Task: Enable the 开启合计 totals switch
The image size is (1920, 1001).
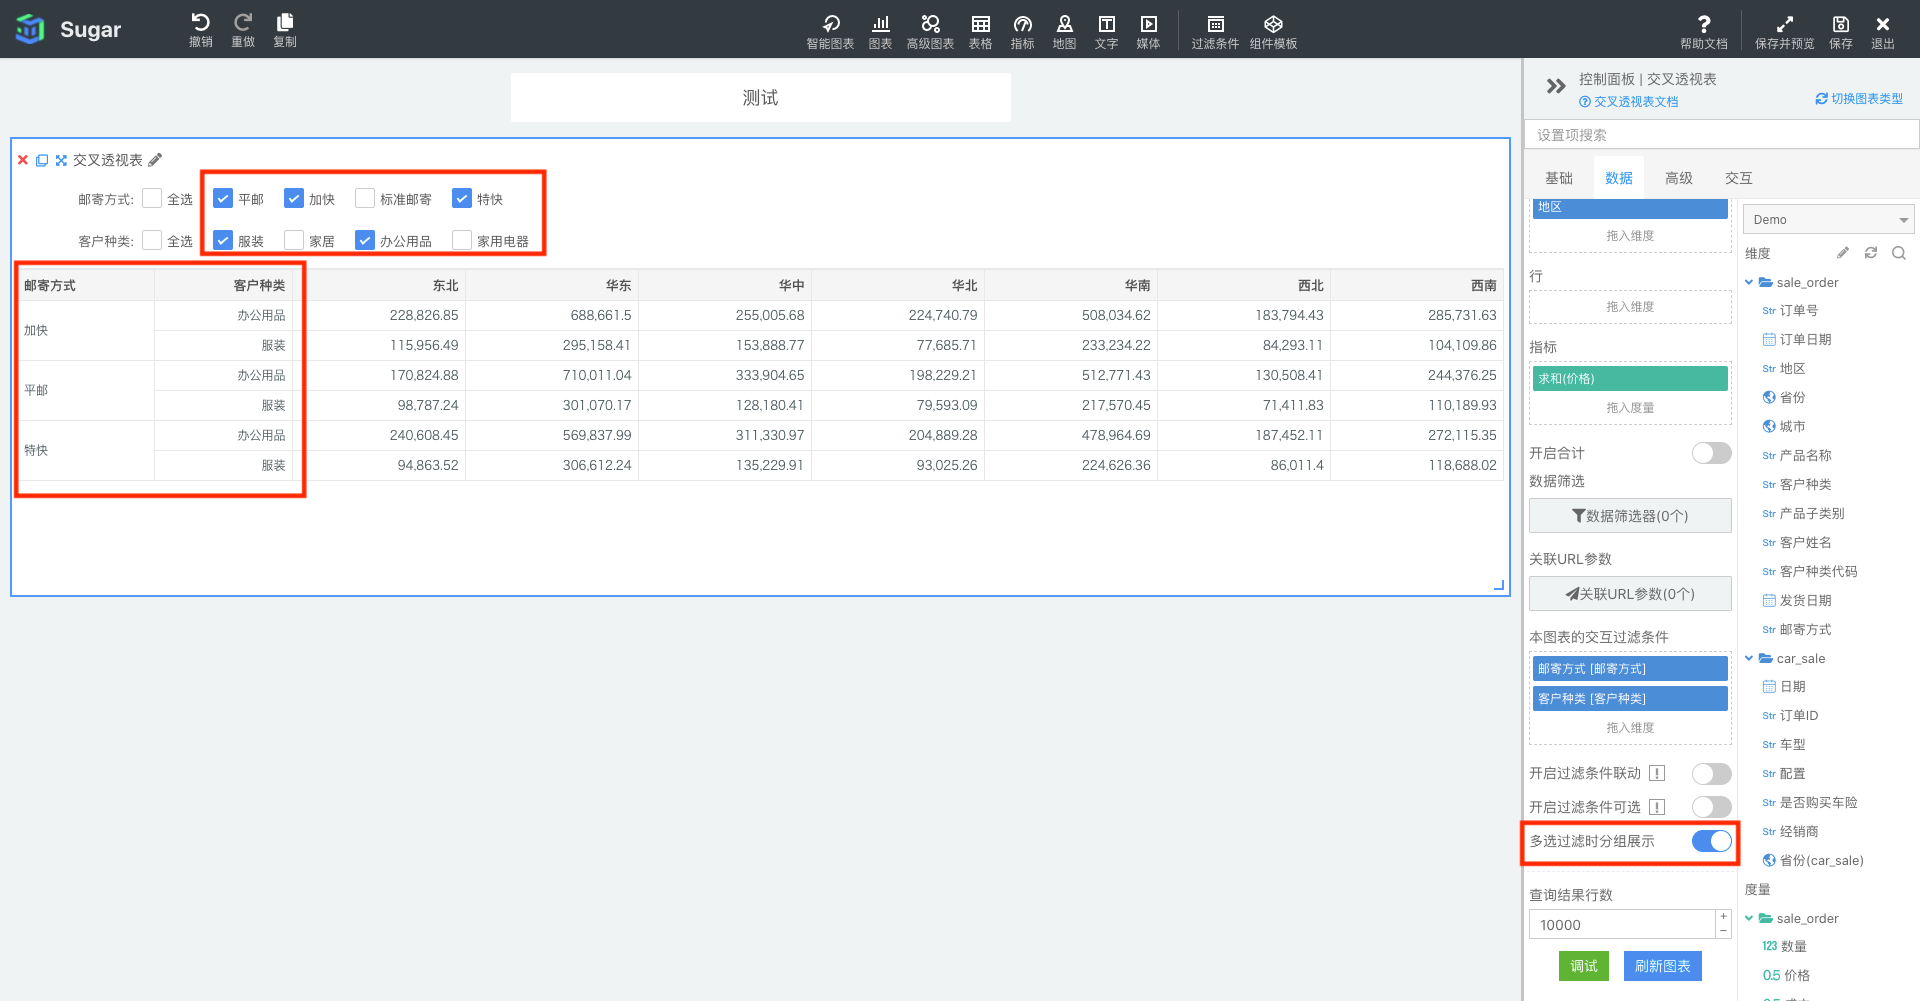Action: pyautogui.click(x=1711, y=453)
